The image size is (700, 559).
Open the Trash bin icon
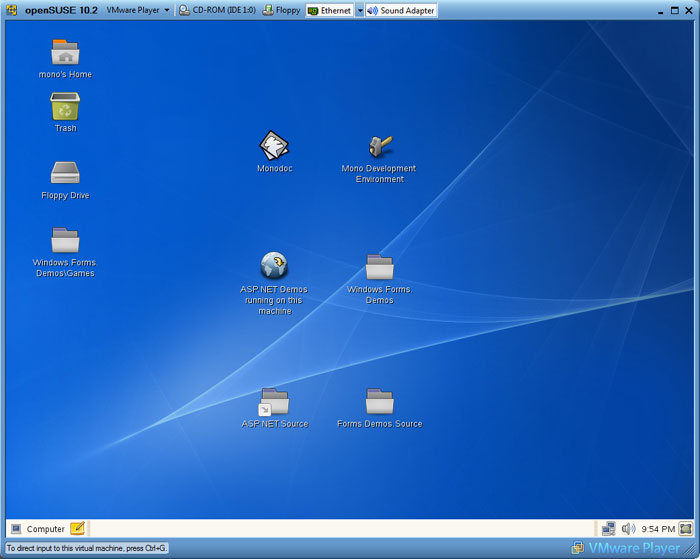pos(65,107)
